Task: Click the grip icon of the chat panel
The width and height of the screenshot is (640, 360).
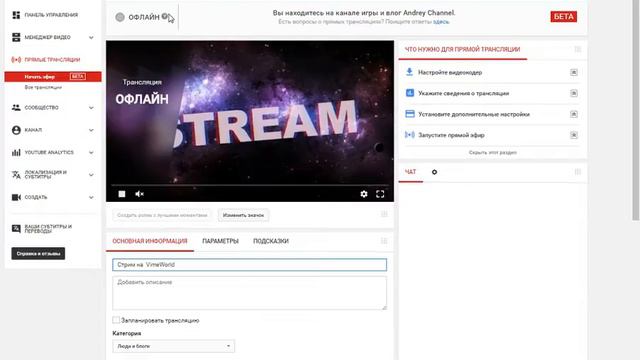Action: (x=578, y=172)
